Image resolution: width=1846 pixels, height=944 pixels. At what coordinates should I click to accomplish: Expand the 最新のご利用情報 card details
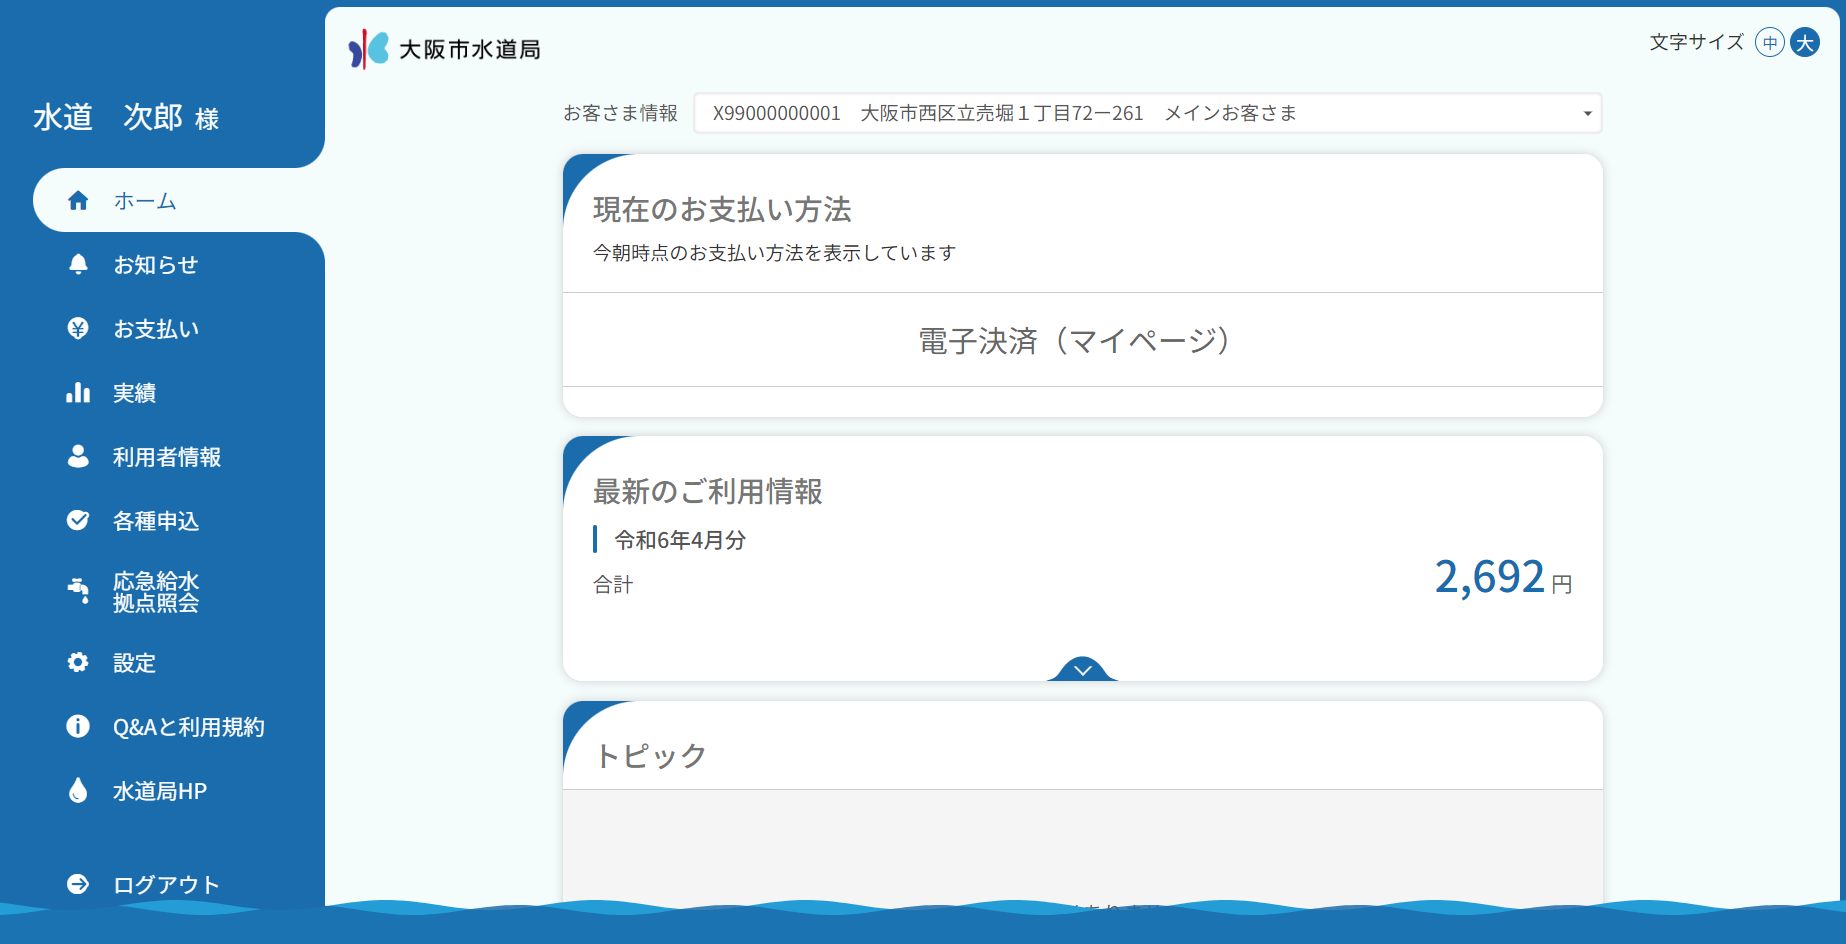pos(1081,670)
